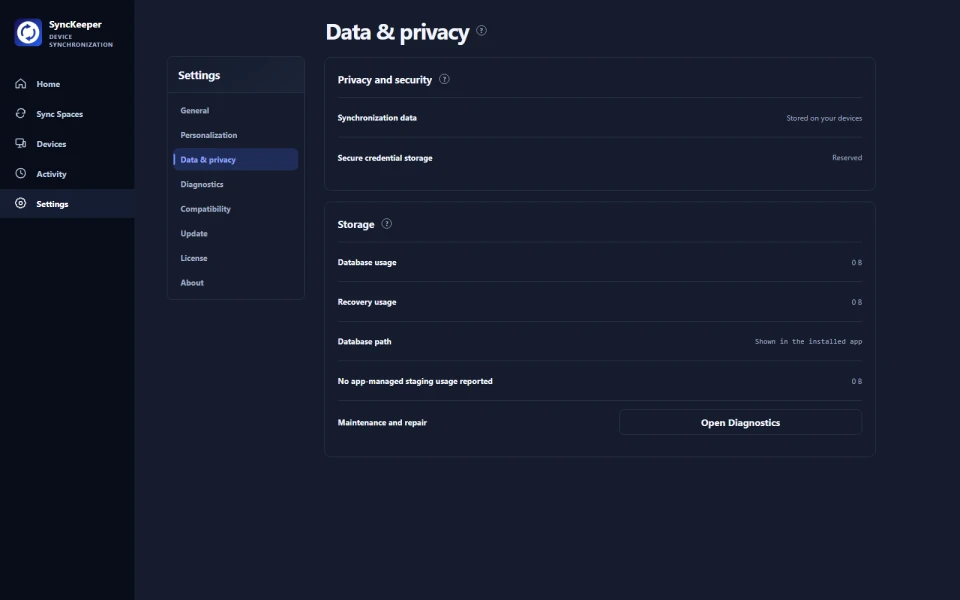Click the Privacy and security heading
The width and height of the screenshot is (960, 600).
click(x=384, y=80)
